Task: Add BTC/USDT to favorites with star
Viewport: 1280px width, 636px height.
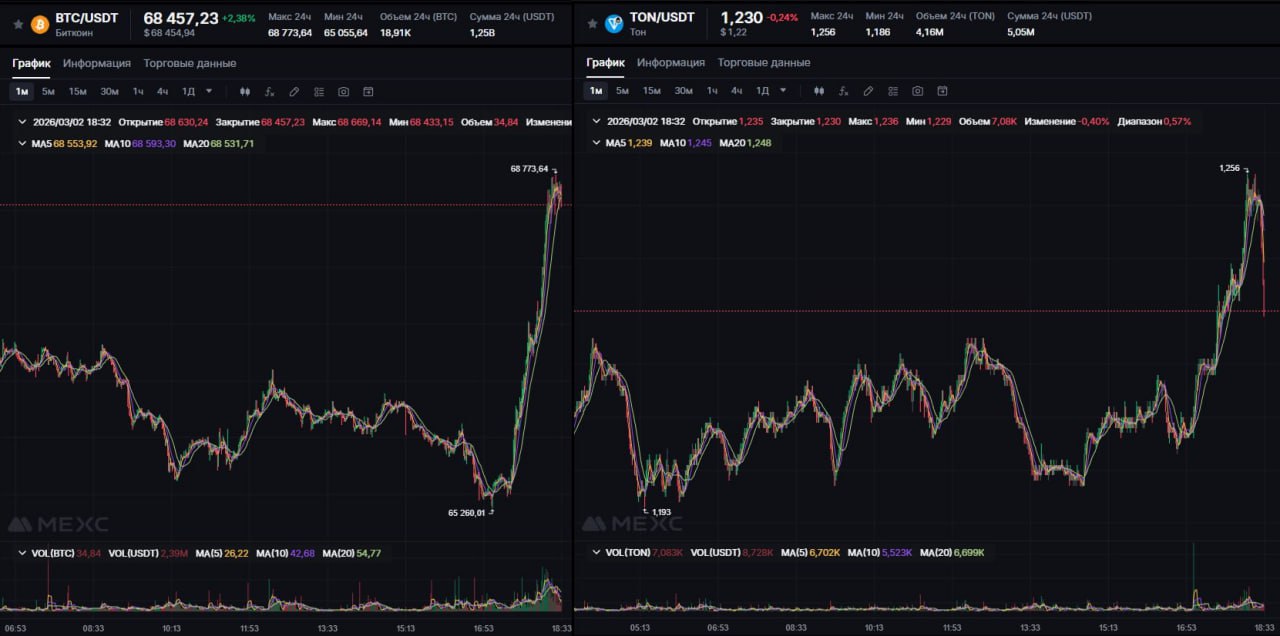Action: point(18,24)
